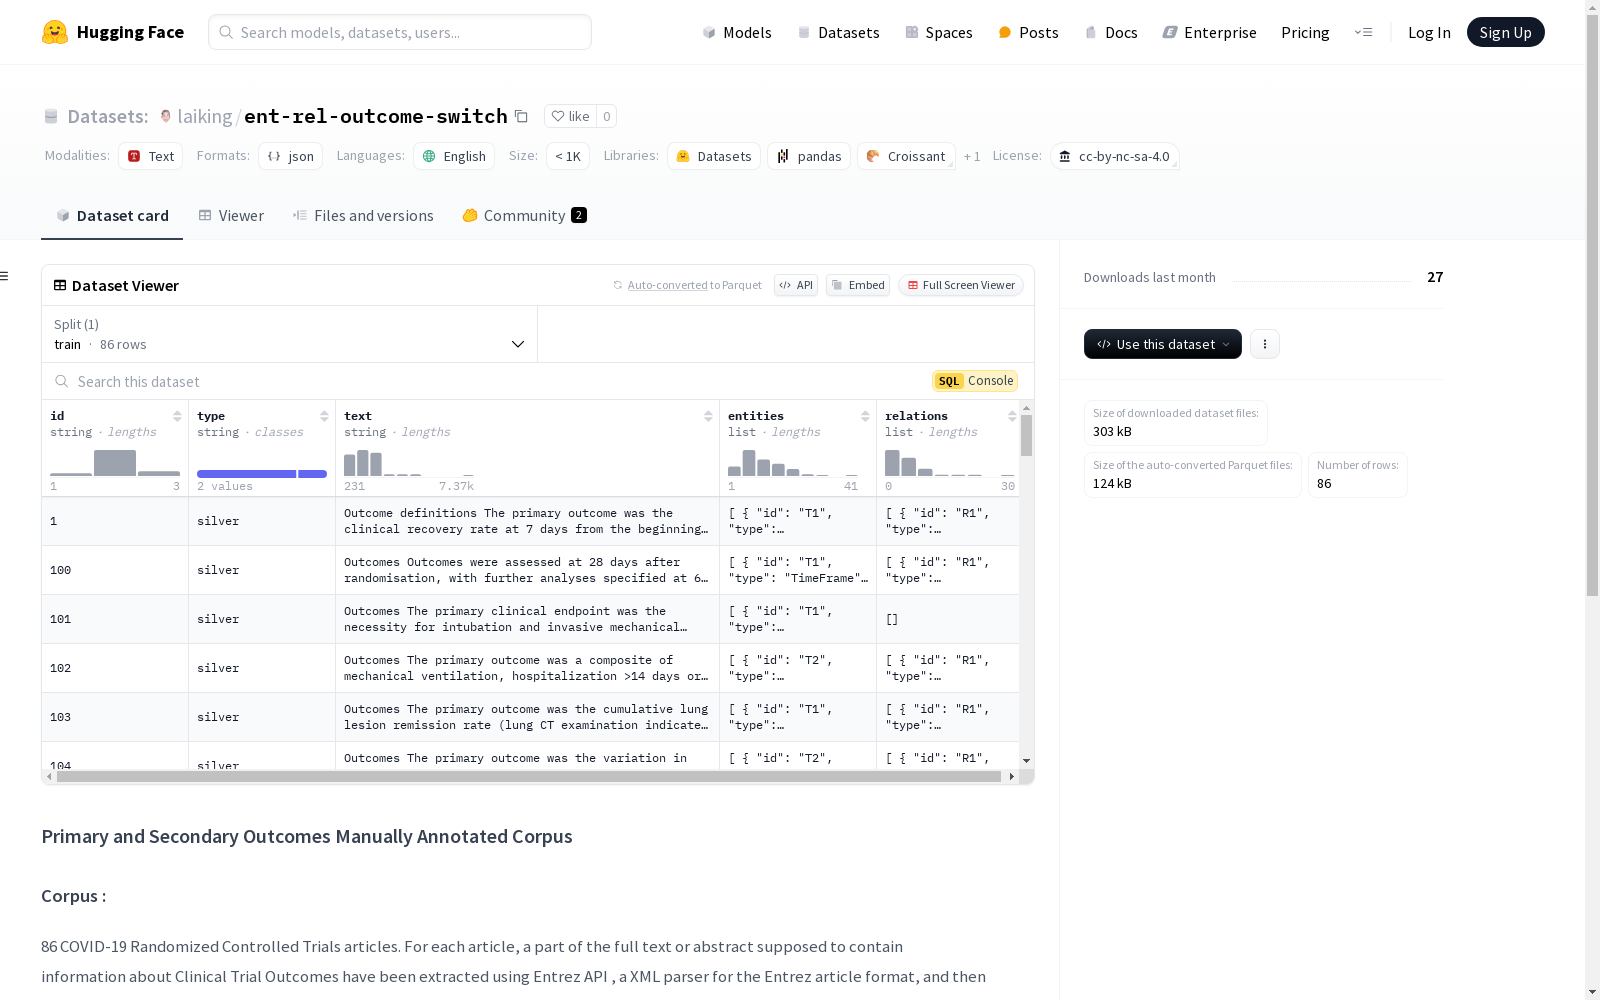Switch to the Viewer tab
Viewport: 1600px width, 1000px height.
[x=231, y=215]
